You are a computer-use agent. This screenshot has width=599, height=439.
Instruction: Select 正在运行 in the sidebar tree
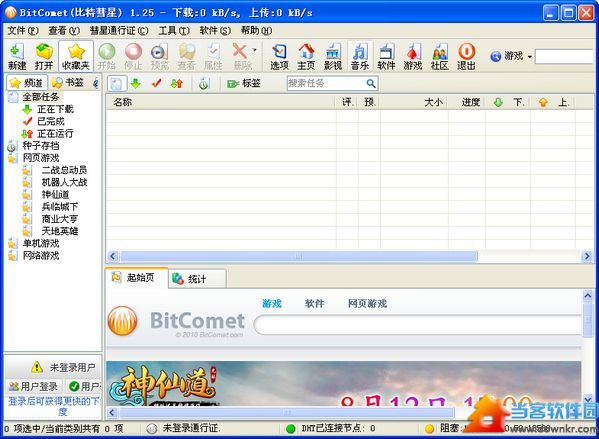point(55,134)
